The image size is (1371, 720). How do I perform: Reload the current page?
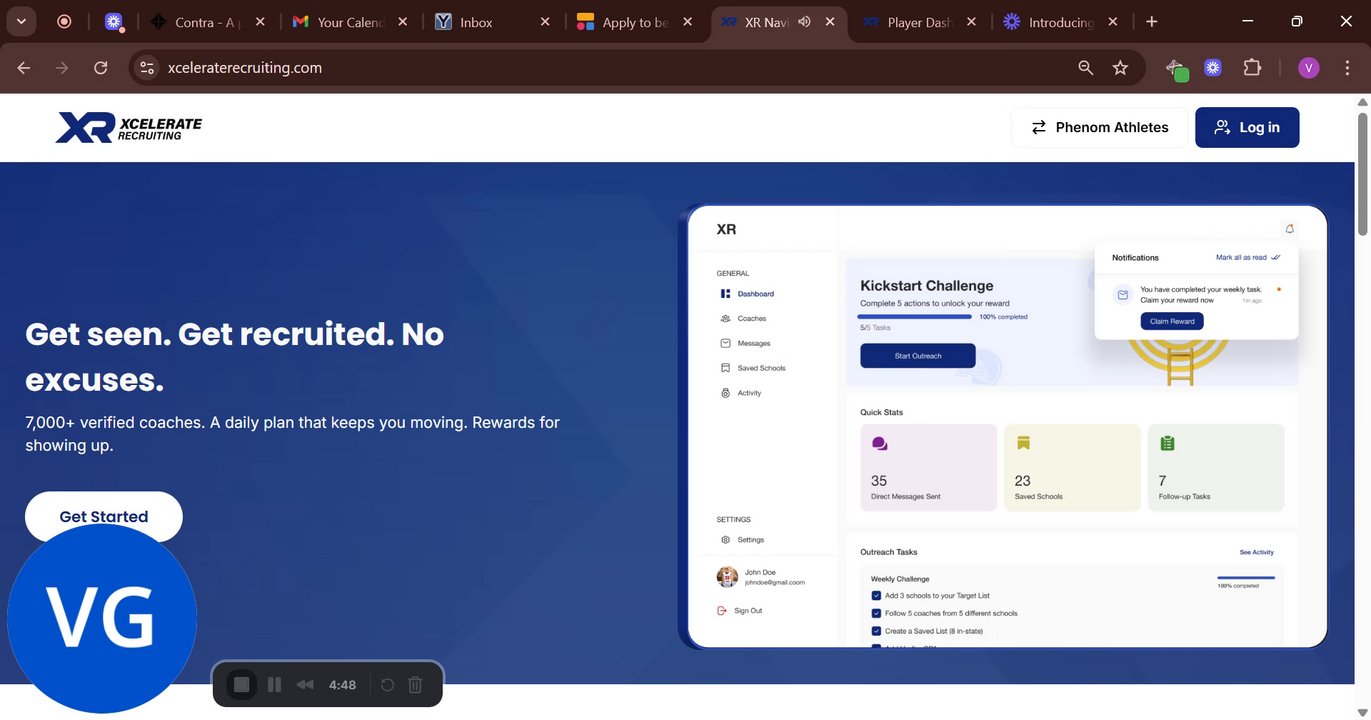(x=100, y=67)
